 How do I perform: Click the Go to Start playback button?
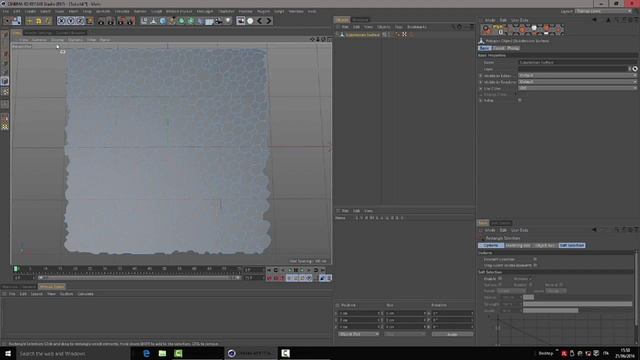(x=269, y=270)
